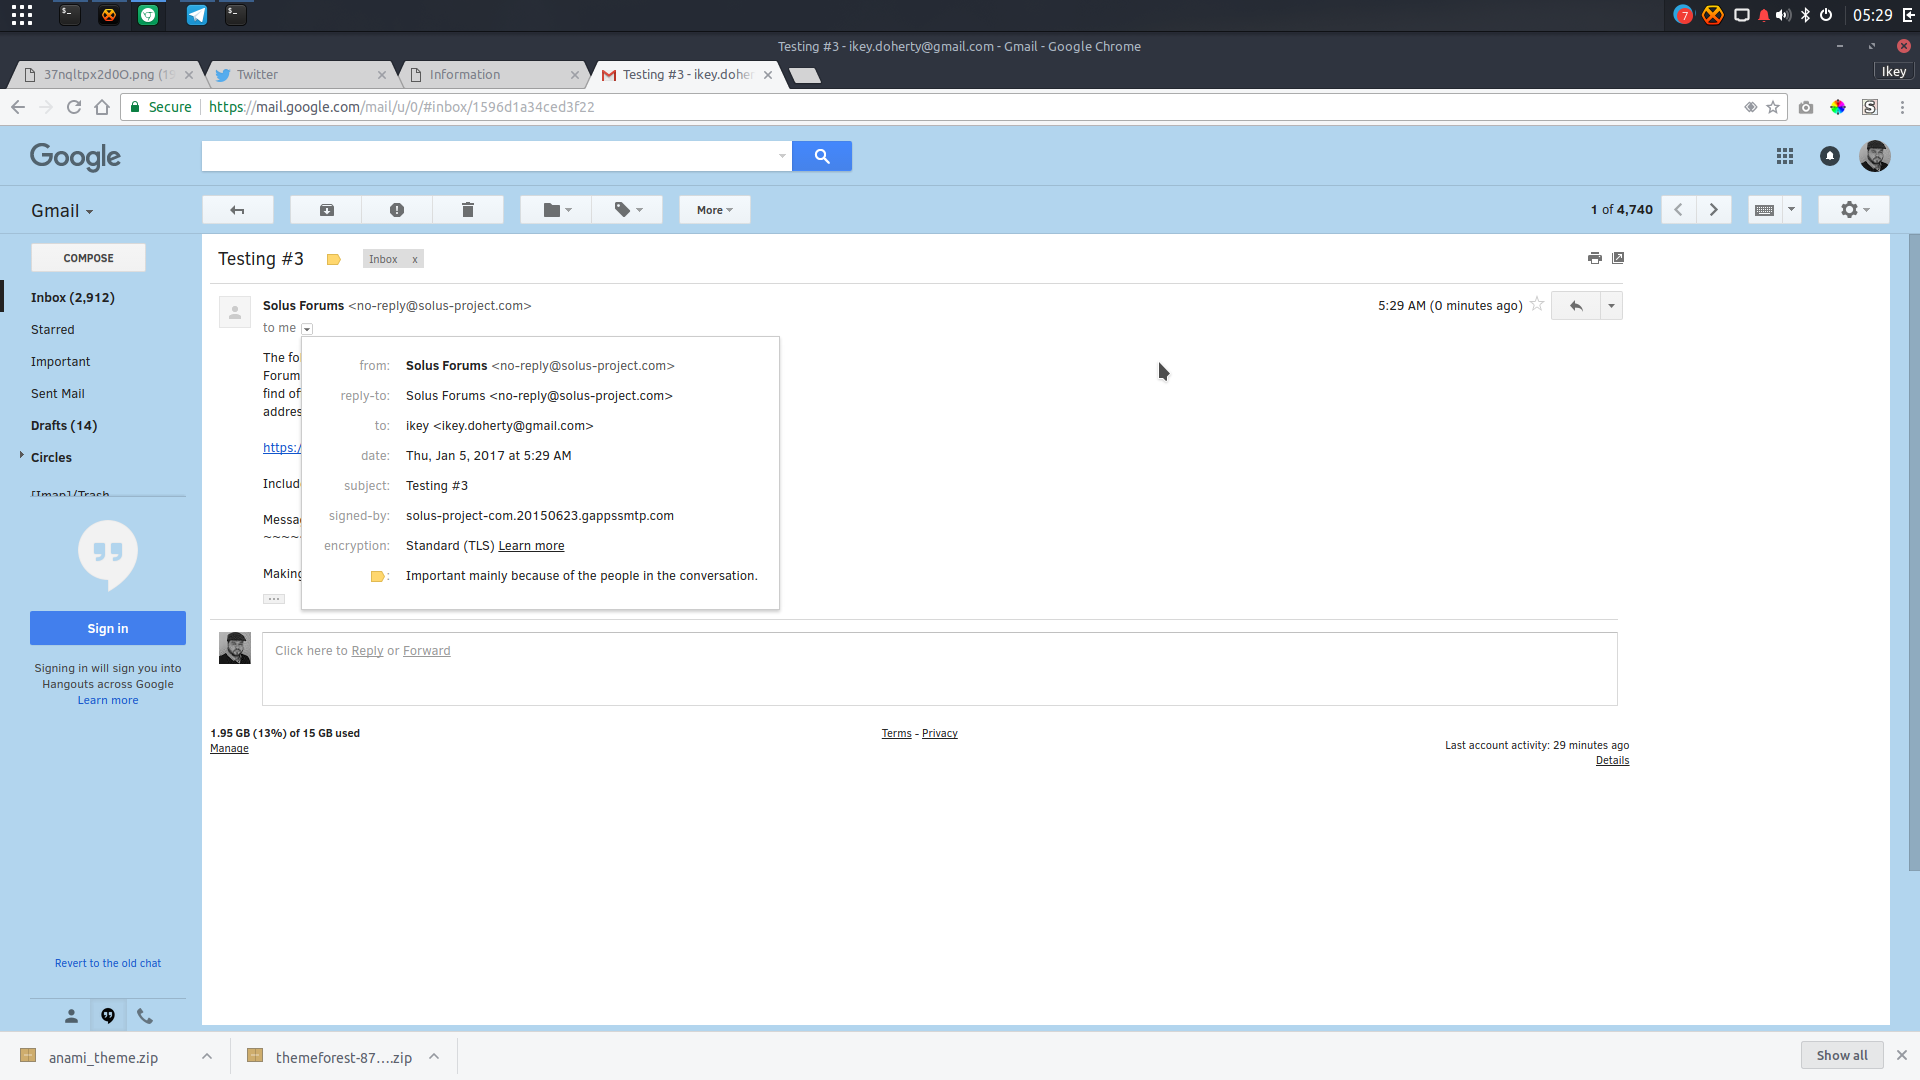Open Drafts (14) folder

coord(64,426)
